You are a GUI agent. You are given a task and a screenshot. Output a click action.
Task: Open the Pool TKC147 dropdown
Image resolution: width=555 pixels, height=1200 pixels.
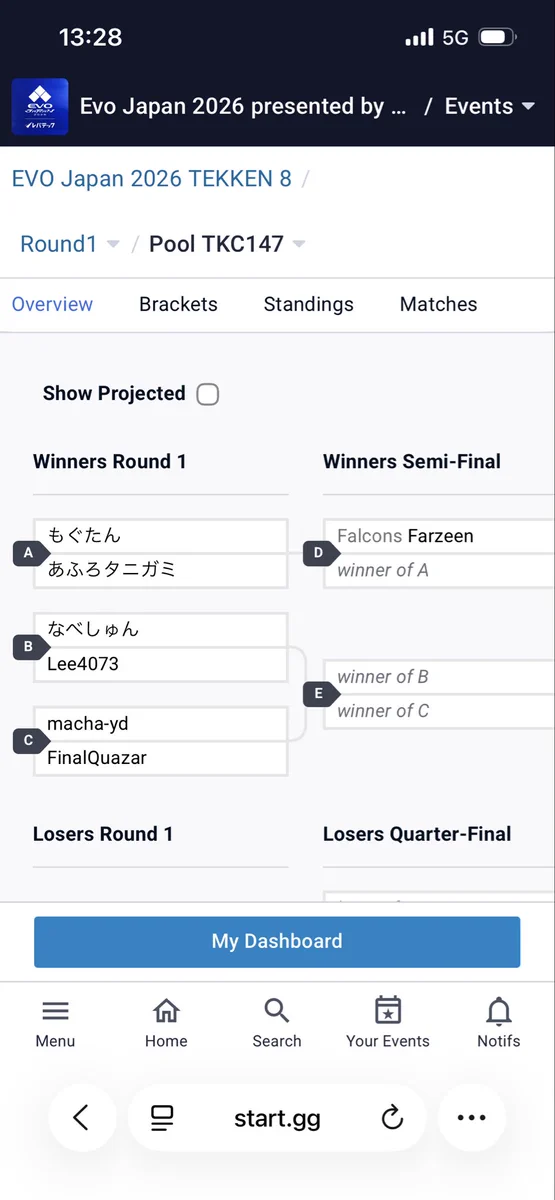pyautogui.click(x=227, y=244)
